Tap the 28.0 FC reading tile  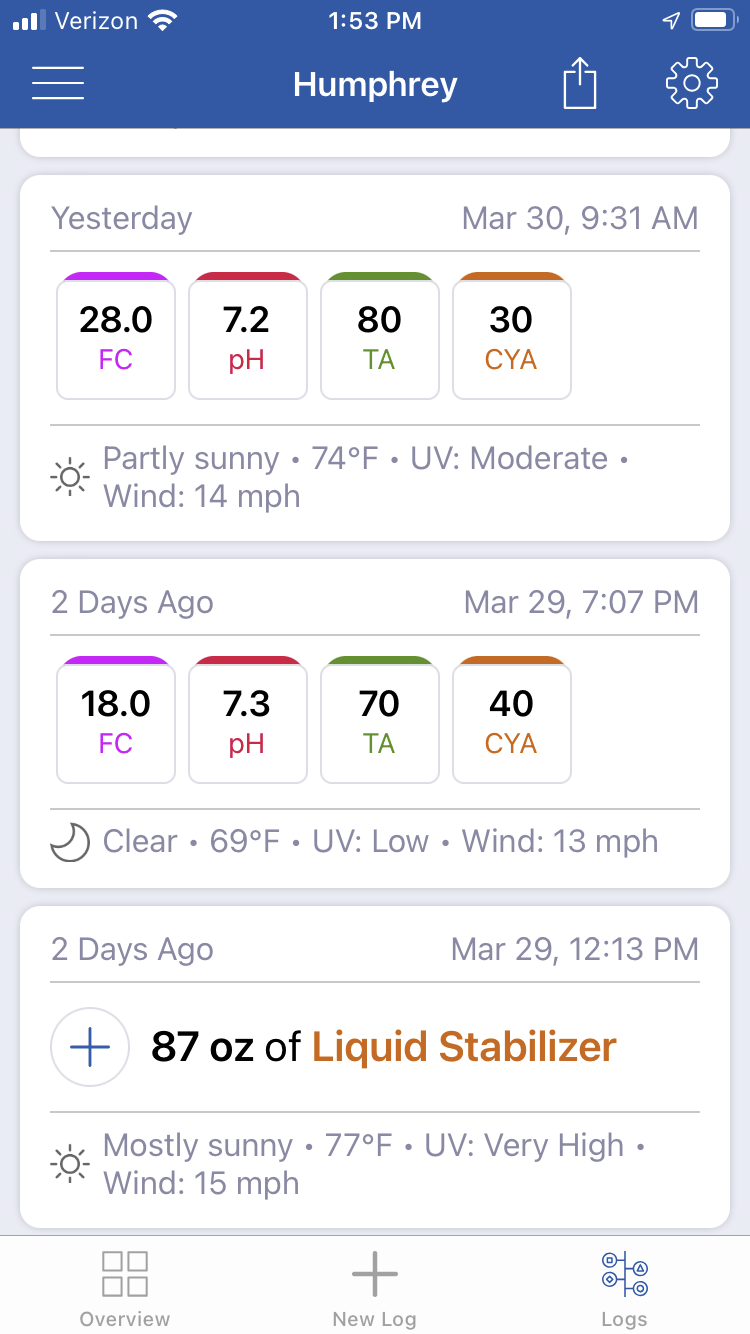click(x=116, y=336)
